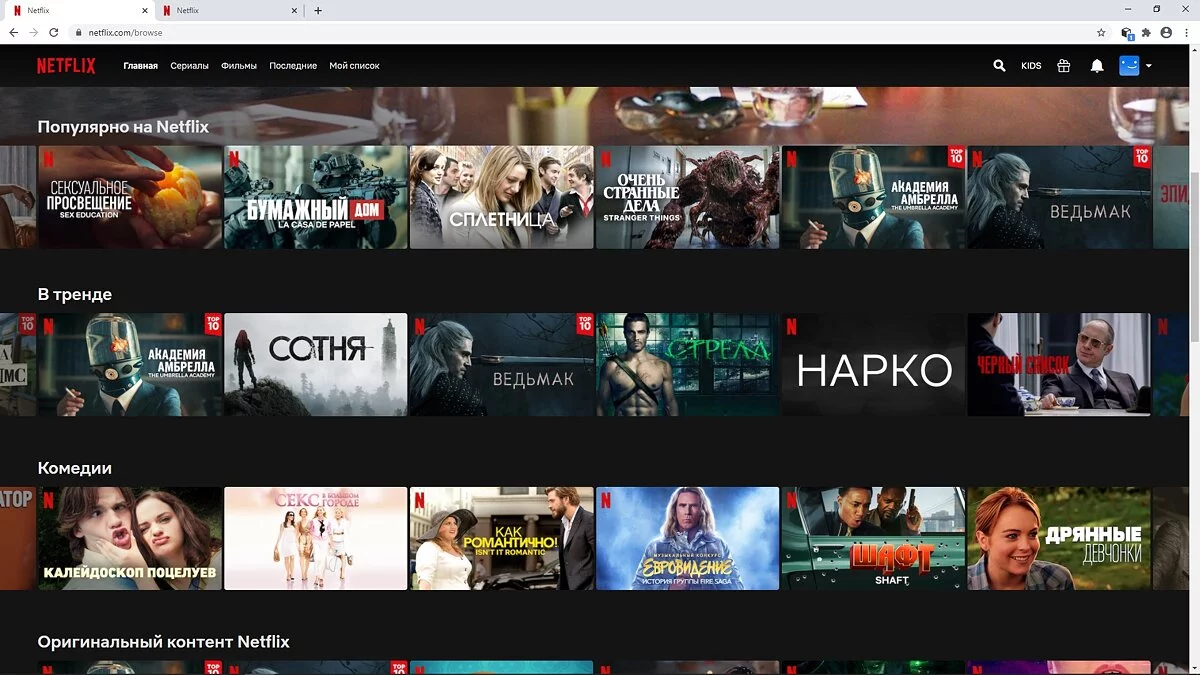The width and height of the screenshot is (1200, 675).
Task: Open the notifications bell icon
Action: 1097,66
